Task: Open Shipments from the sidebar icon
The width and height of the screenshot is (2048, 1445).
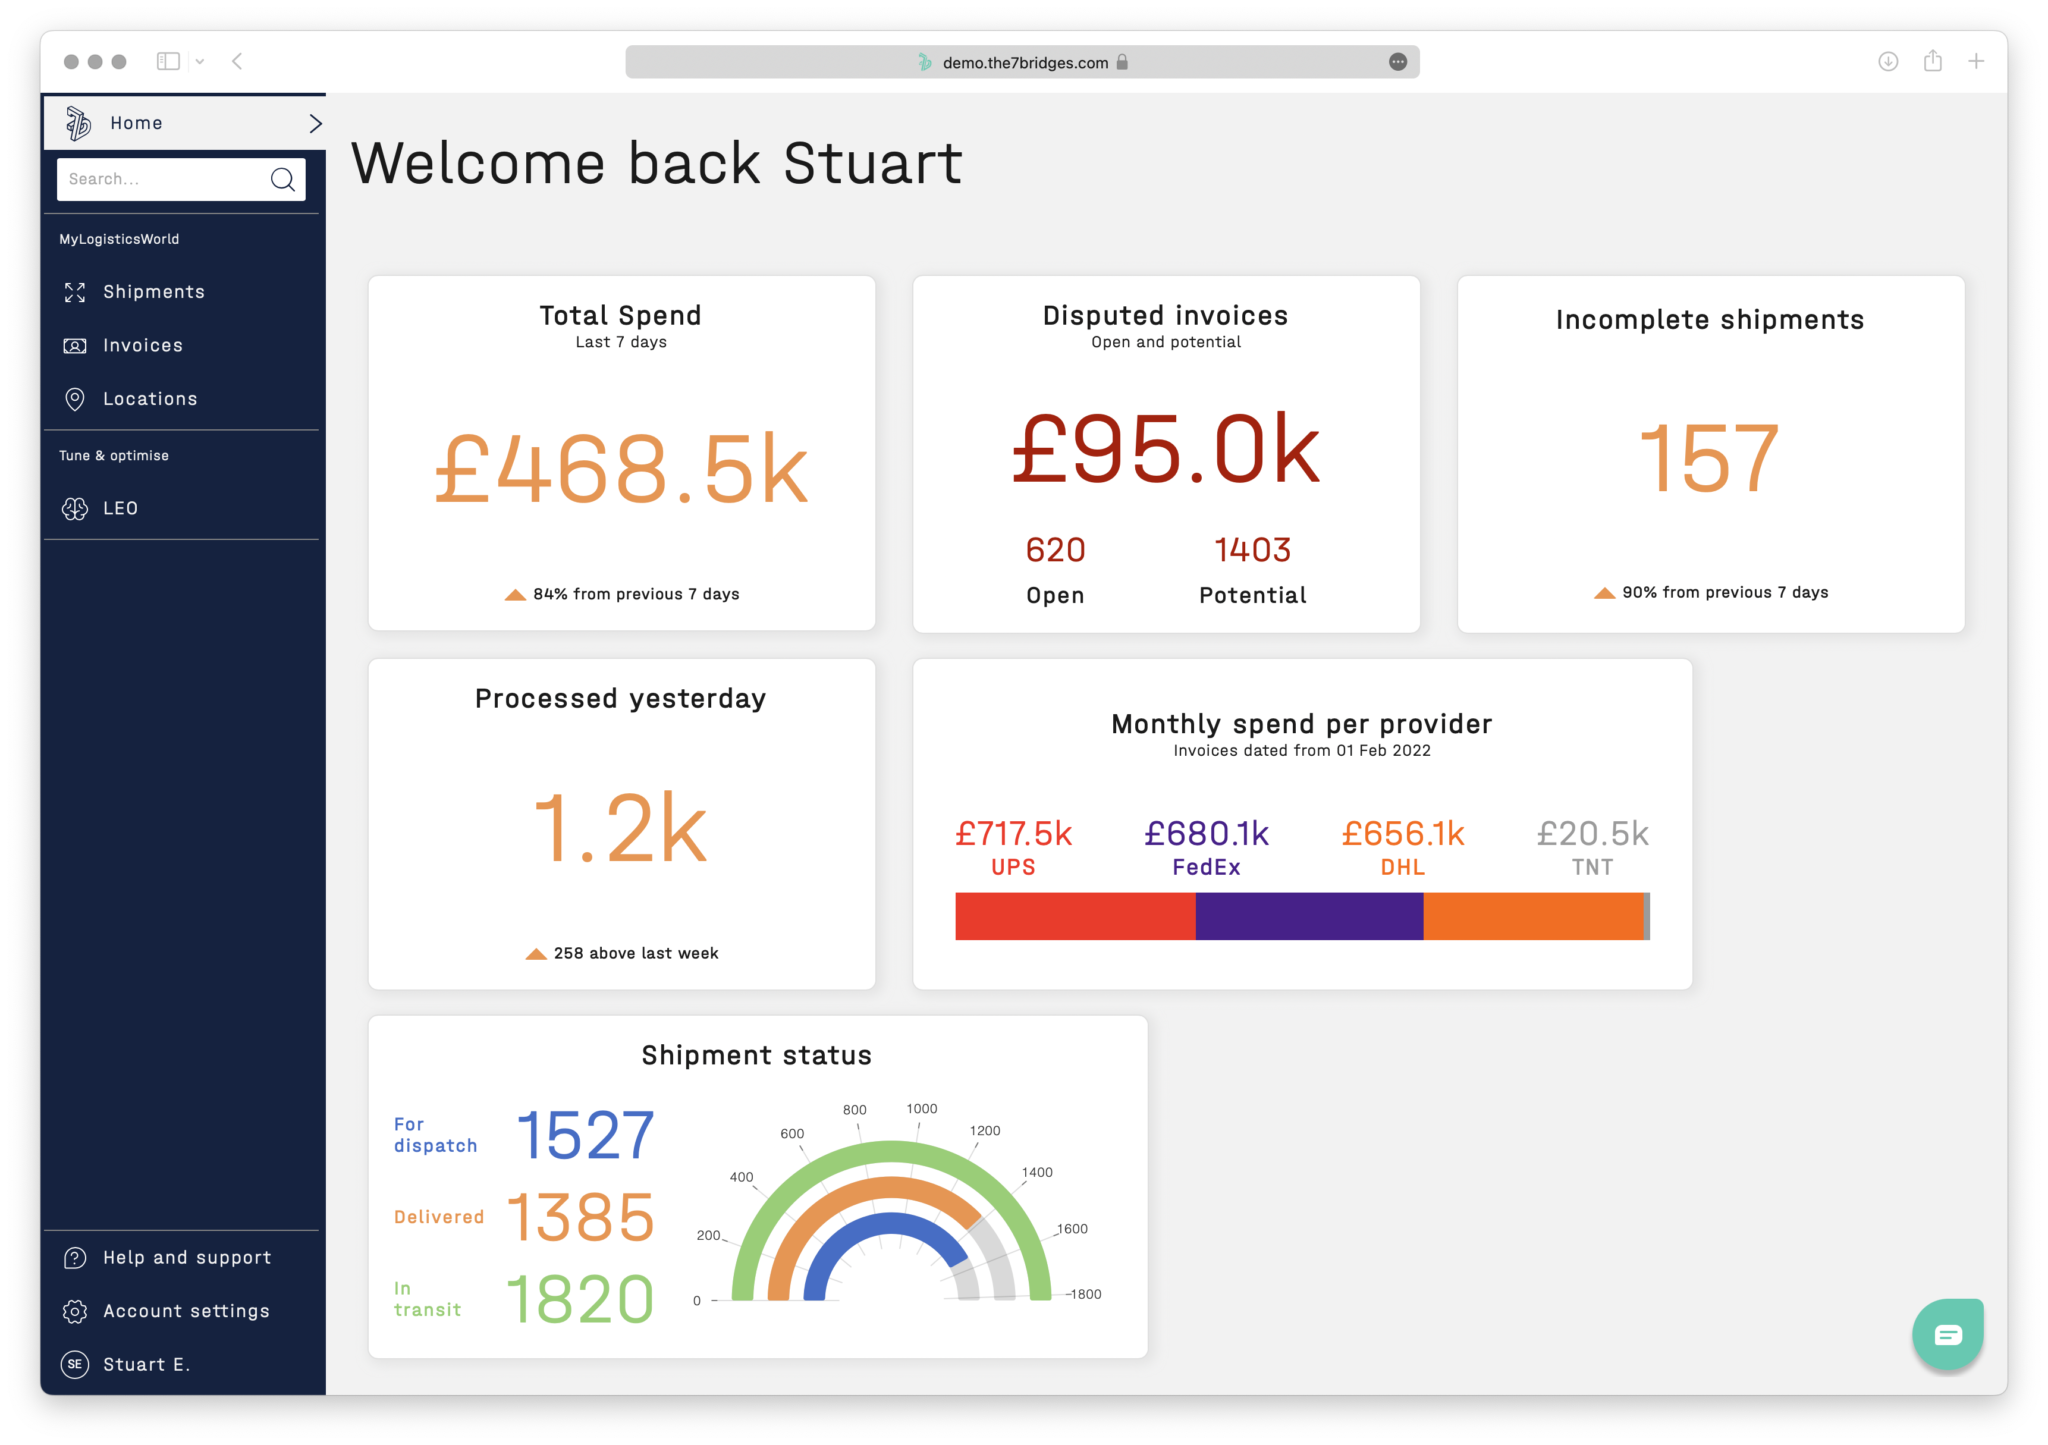Action: pos(75,292)
